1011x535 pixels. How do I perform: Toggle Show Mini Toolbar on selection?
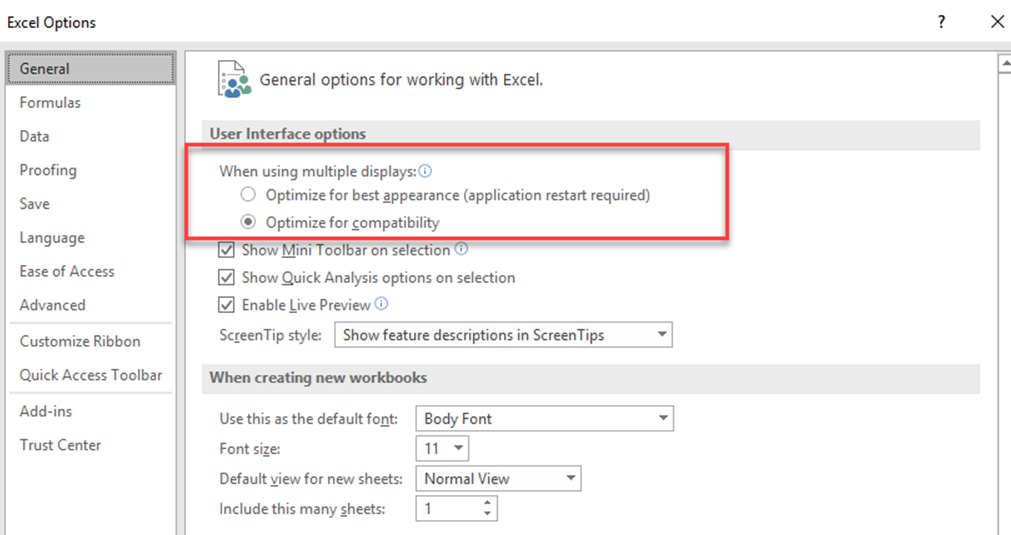pos(226,250)
